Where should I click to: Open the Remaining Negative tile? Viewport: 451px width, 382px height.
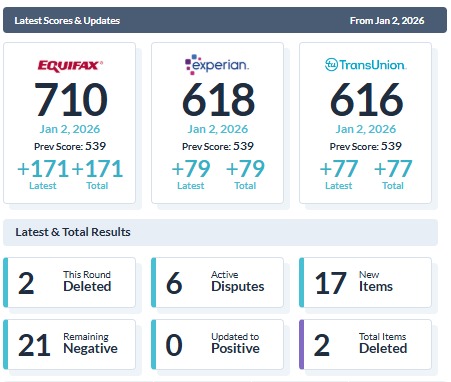coord(70,344)
